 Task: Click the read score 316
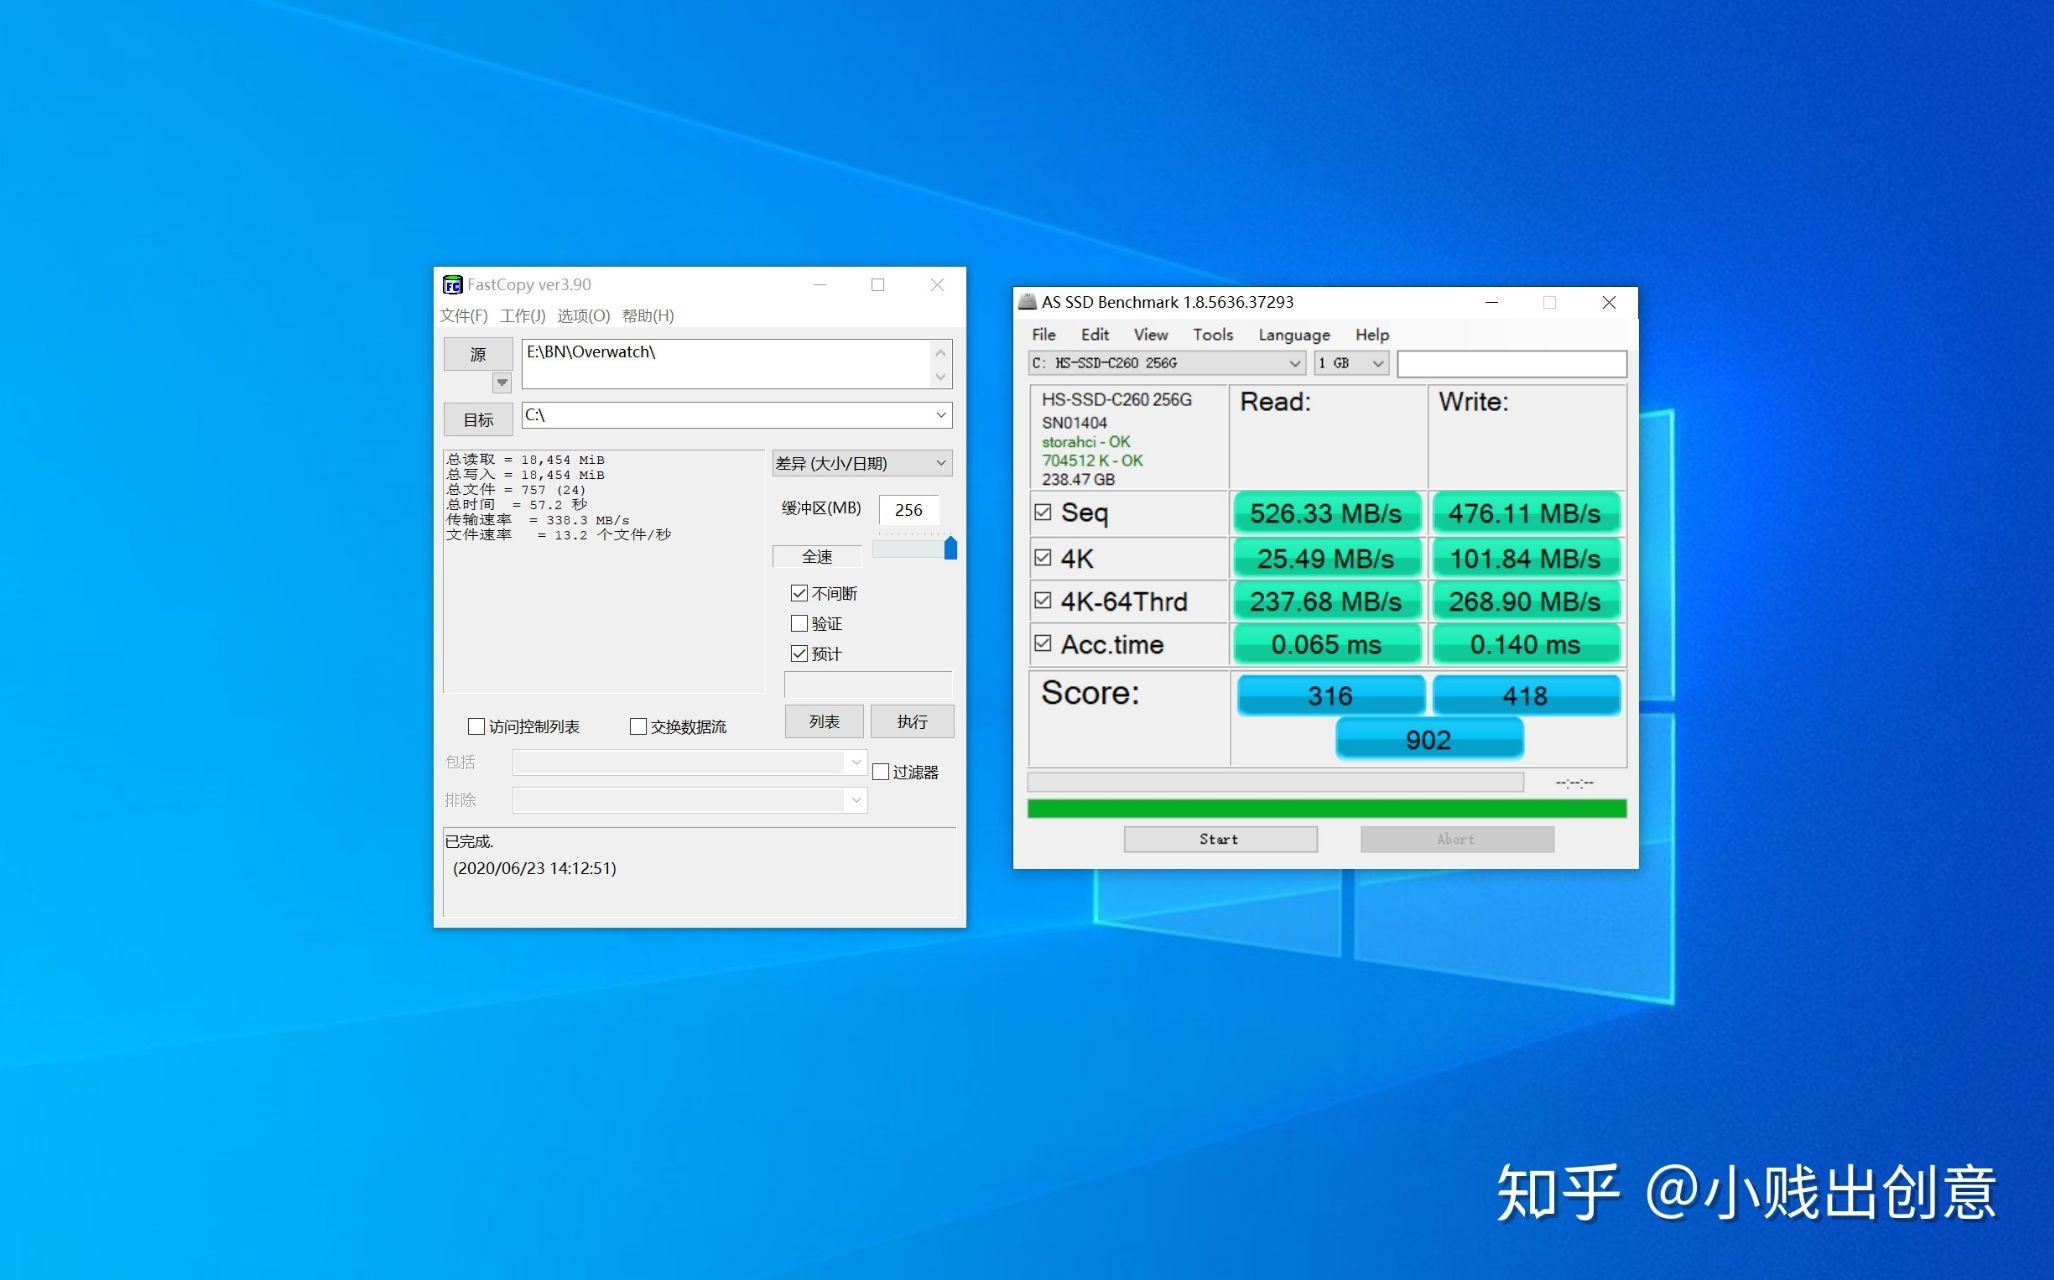pyautogui.click(x=1330, y=695)
